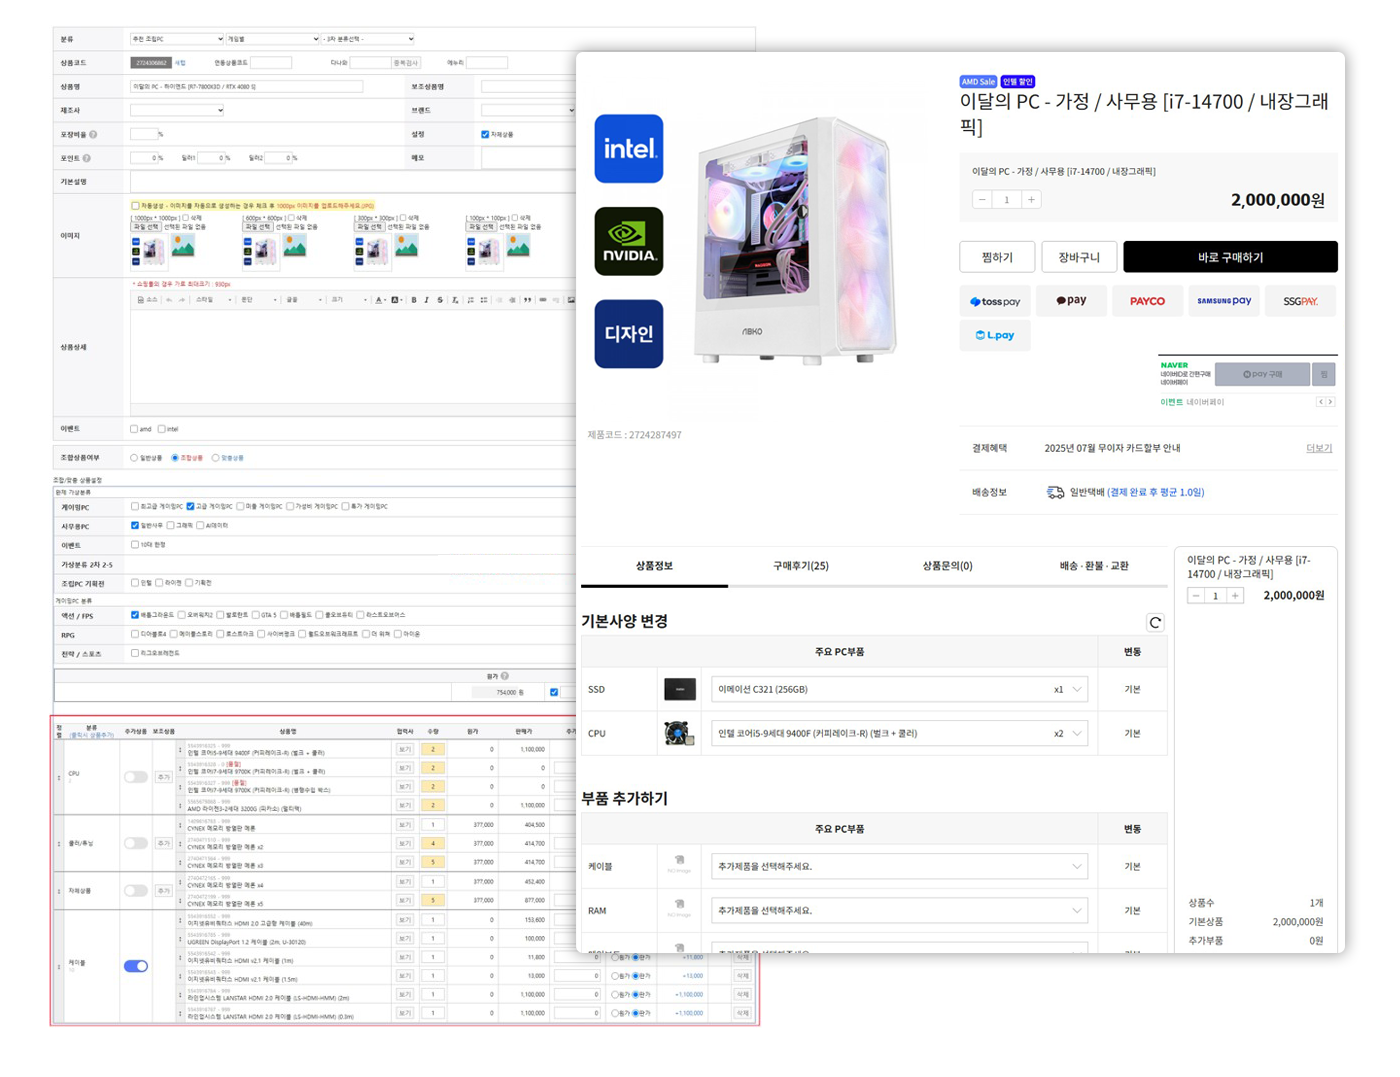Click the Toss Pay payment icon

pyautogui.click(x=995, y=301)
